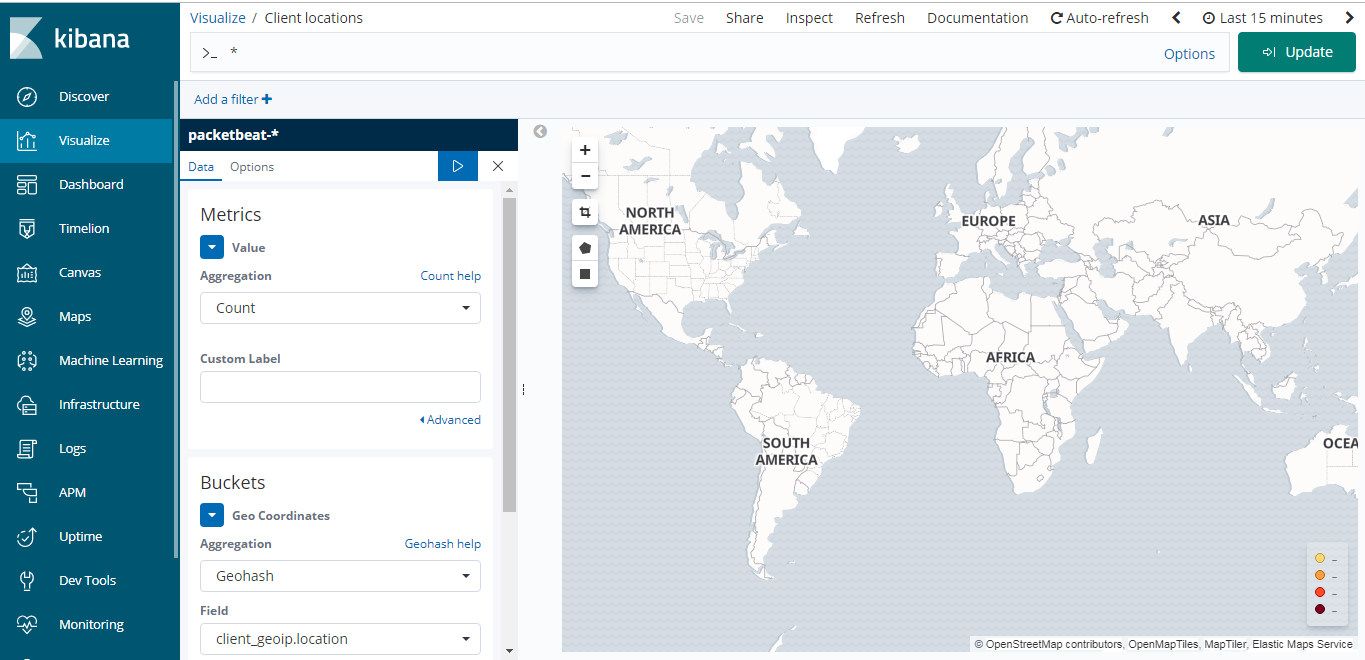The image size is (1365, 660).
Task: Toggle the Value metric editor
Action: 212,247
